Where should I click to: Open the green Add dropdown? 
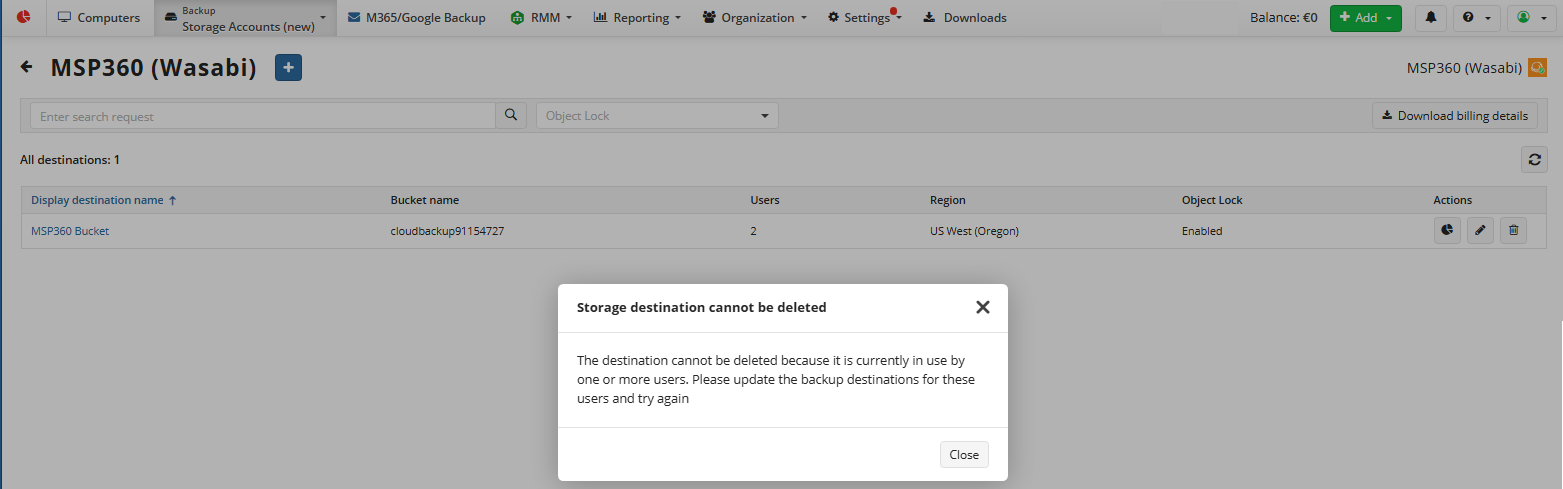1365,18
